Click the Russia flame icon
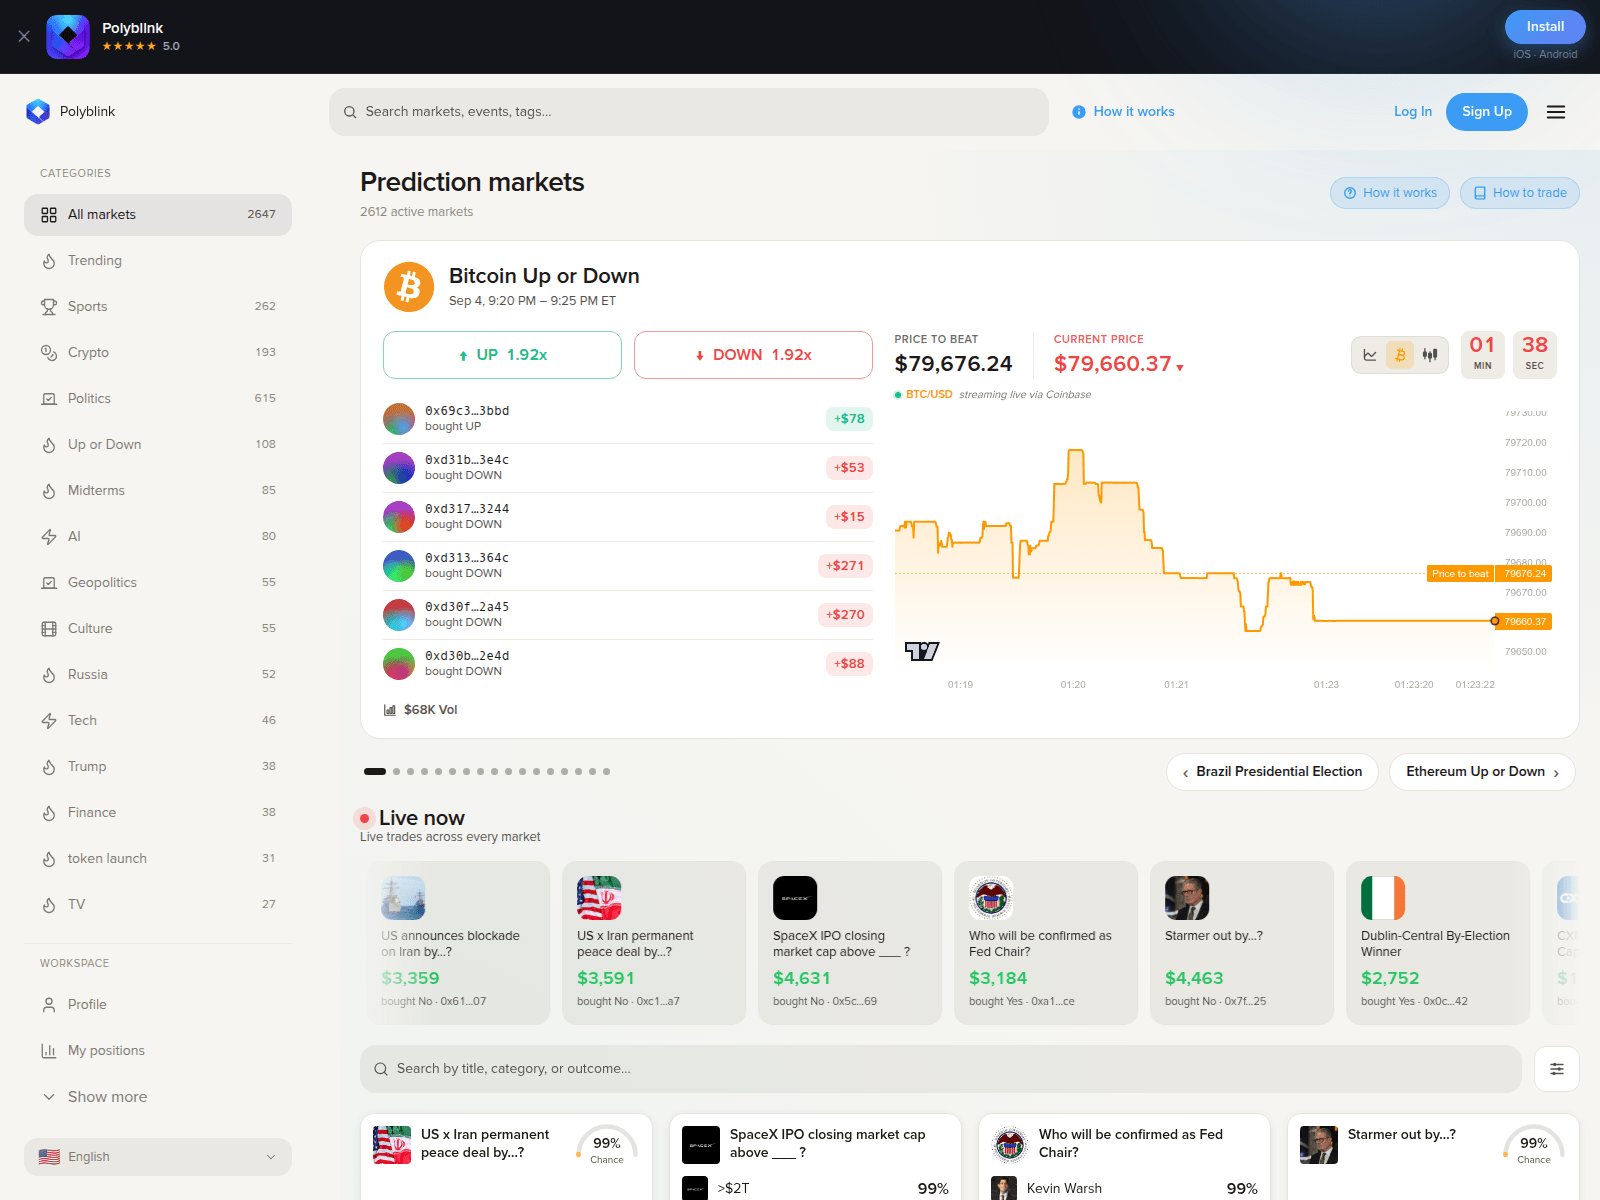 49,675
